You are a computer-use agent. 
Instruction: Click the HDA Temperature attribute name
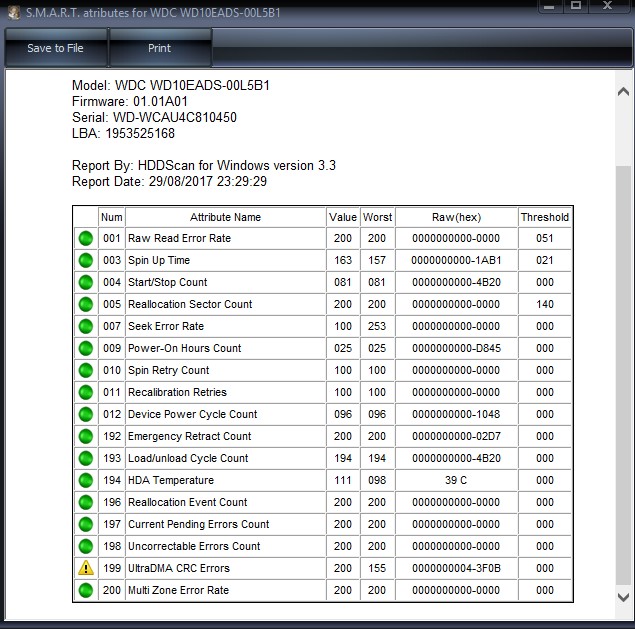[x=171, y=480]
